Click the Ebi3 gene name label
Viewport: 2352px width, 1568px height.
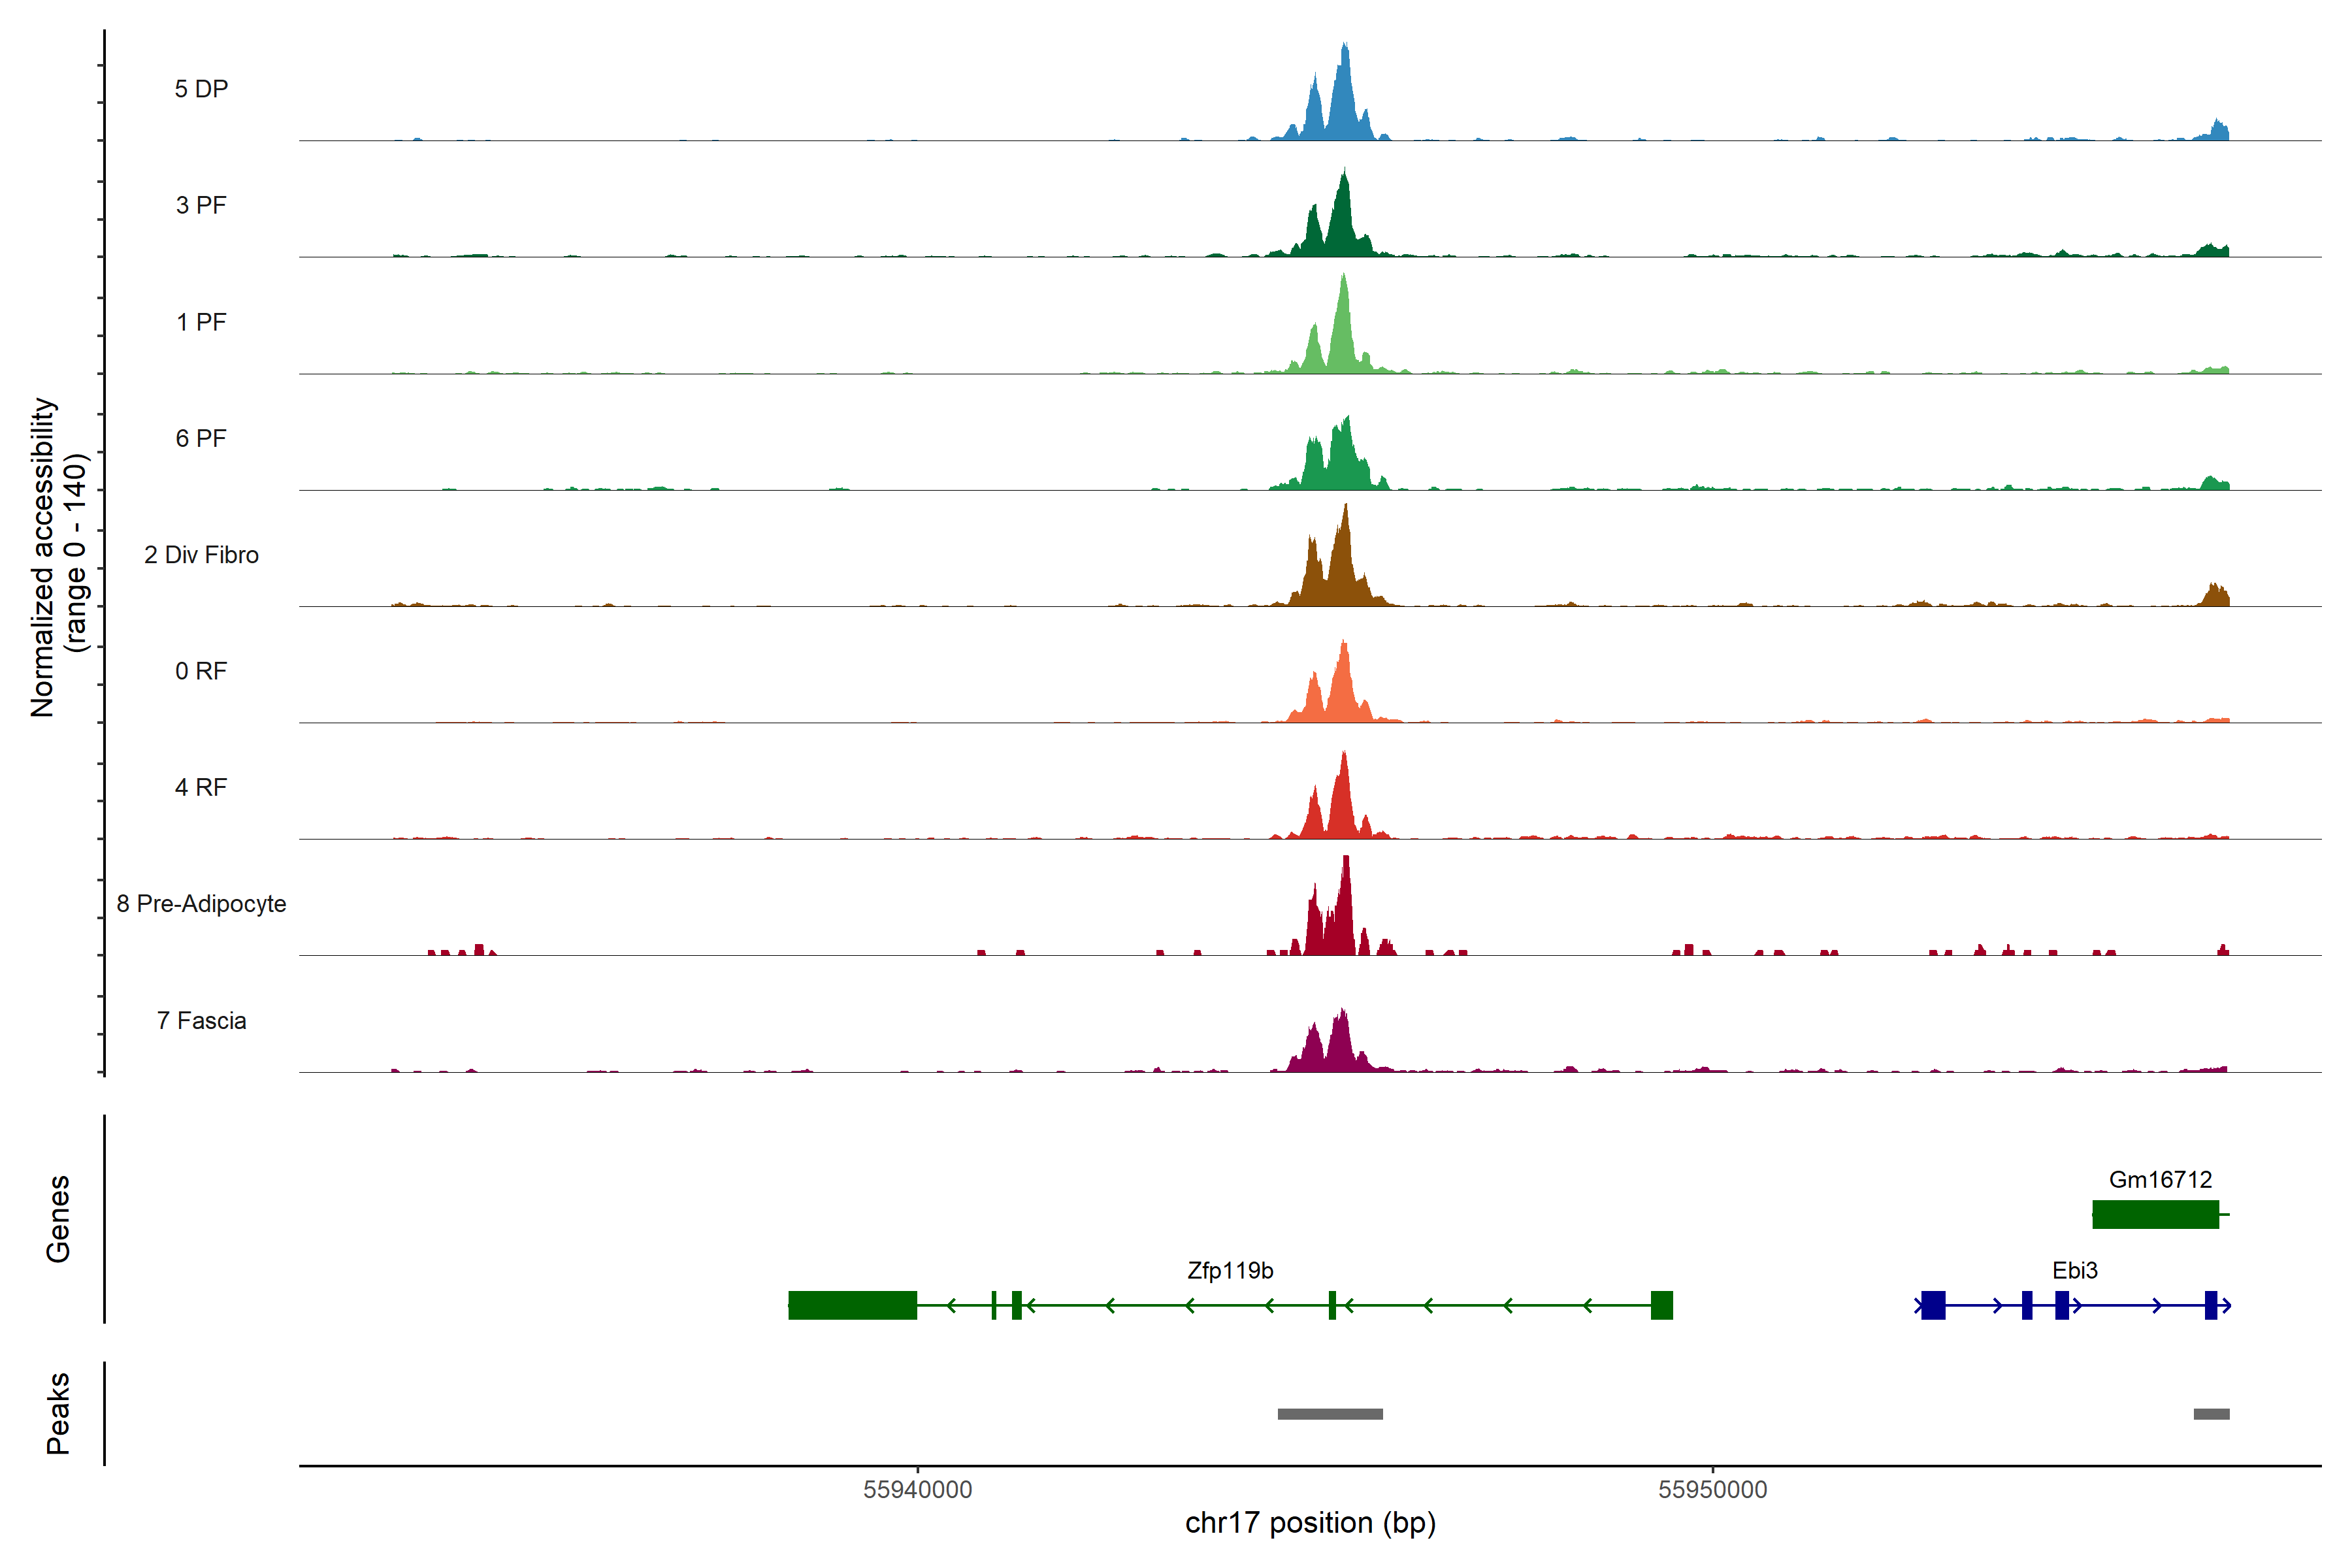point(2075,1270)
